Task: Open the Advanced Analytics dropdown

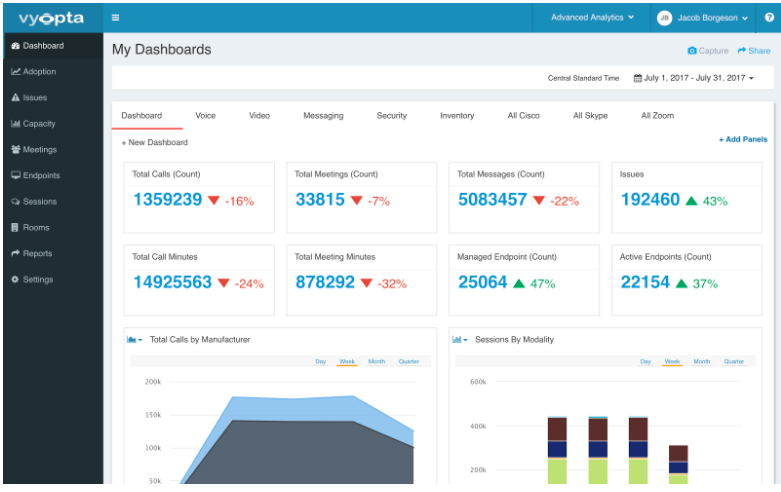Action: tap(592, 17)
